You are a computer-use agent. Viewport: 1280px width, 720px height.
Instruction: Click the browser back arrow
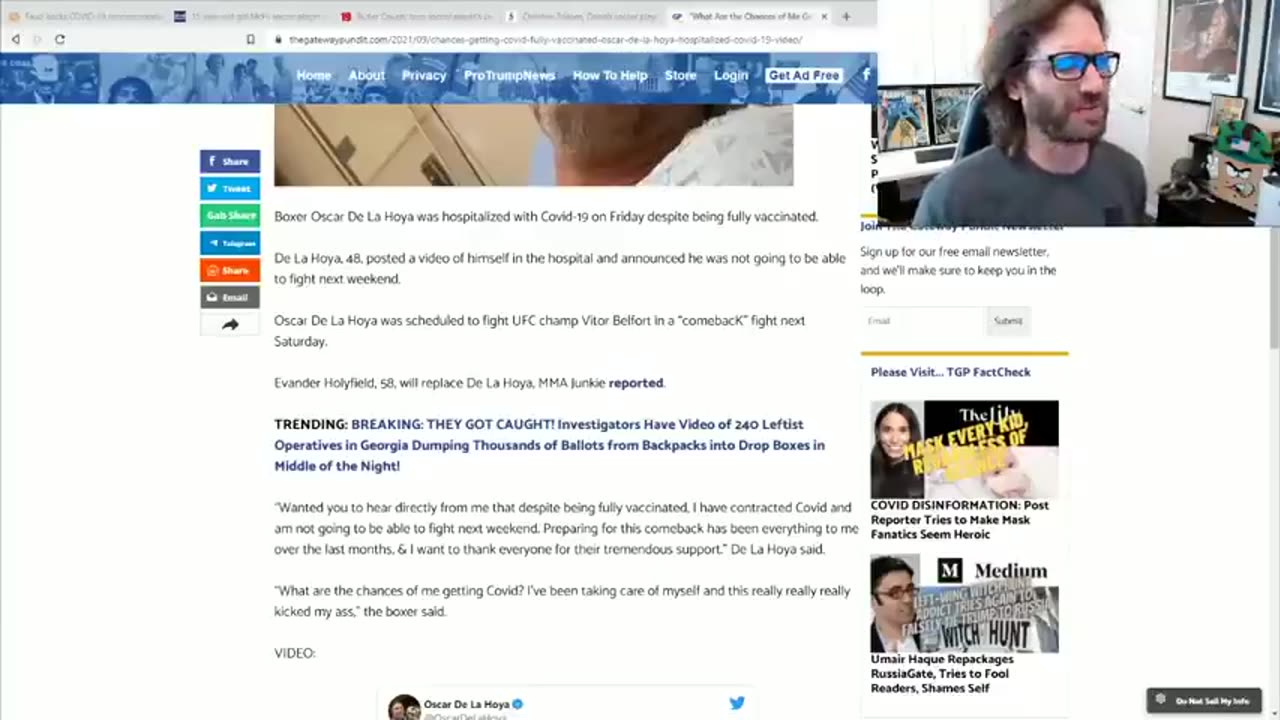click(x=15, y=39)
